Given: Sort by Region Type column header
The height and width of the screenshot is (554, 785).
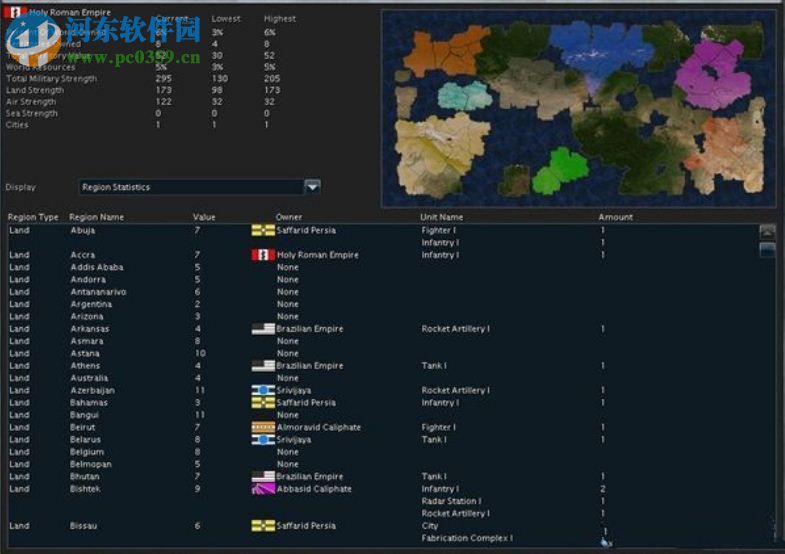Looking at the screenshot, I should click(x=33, y=217).
